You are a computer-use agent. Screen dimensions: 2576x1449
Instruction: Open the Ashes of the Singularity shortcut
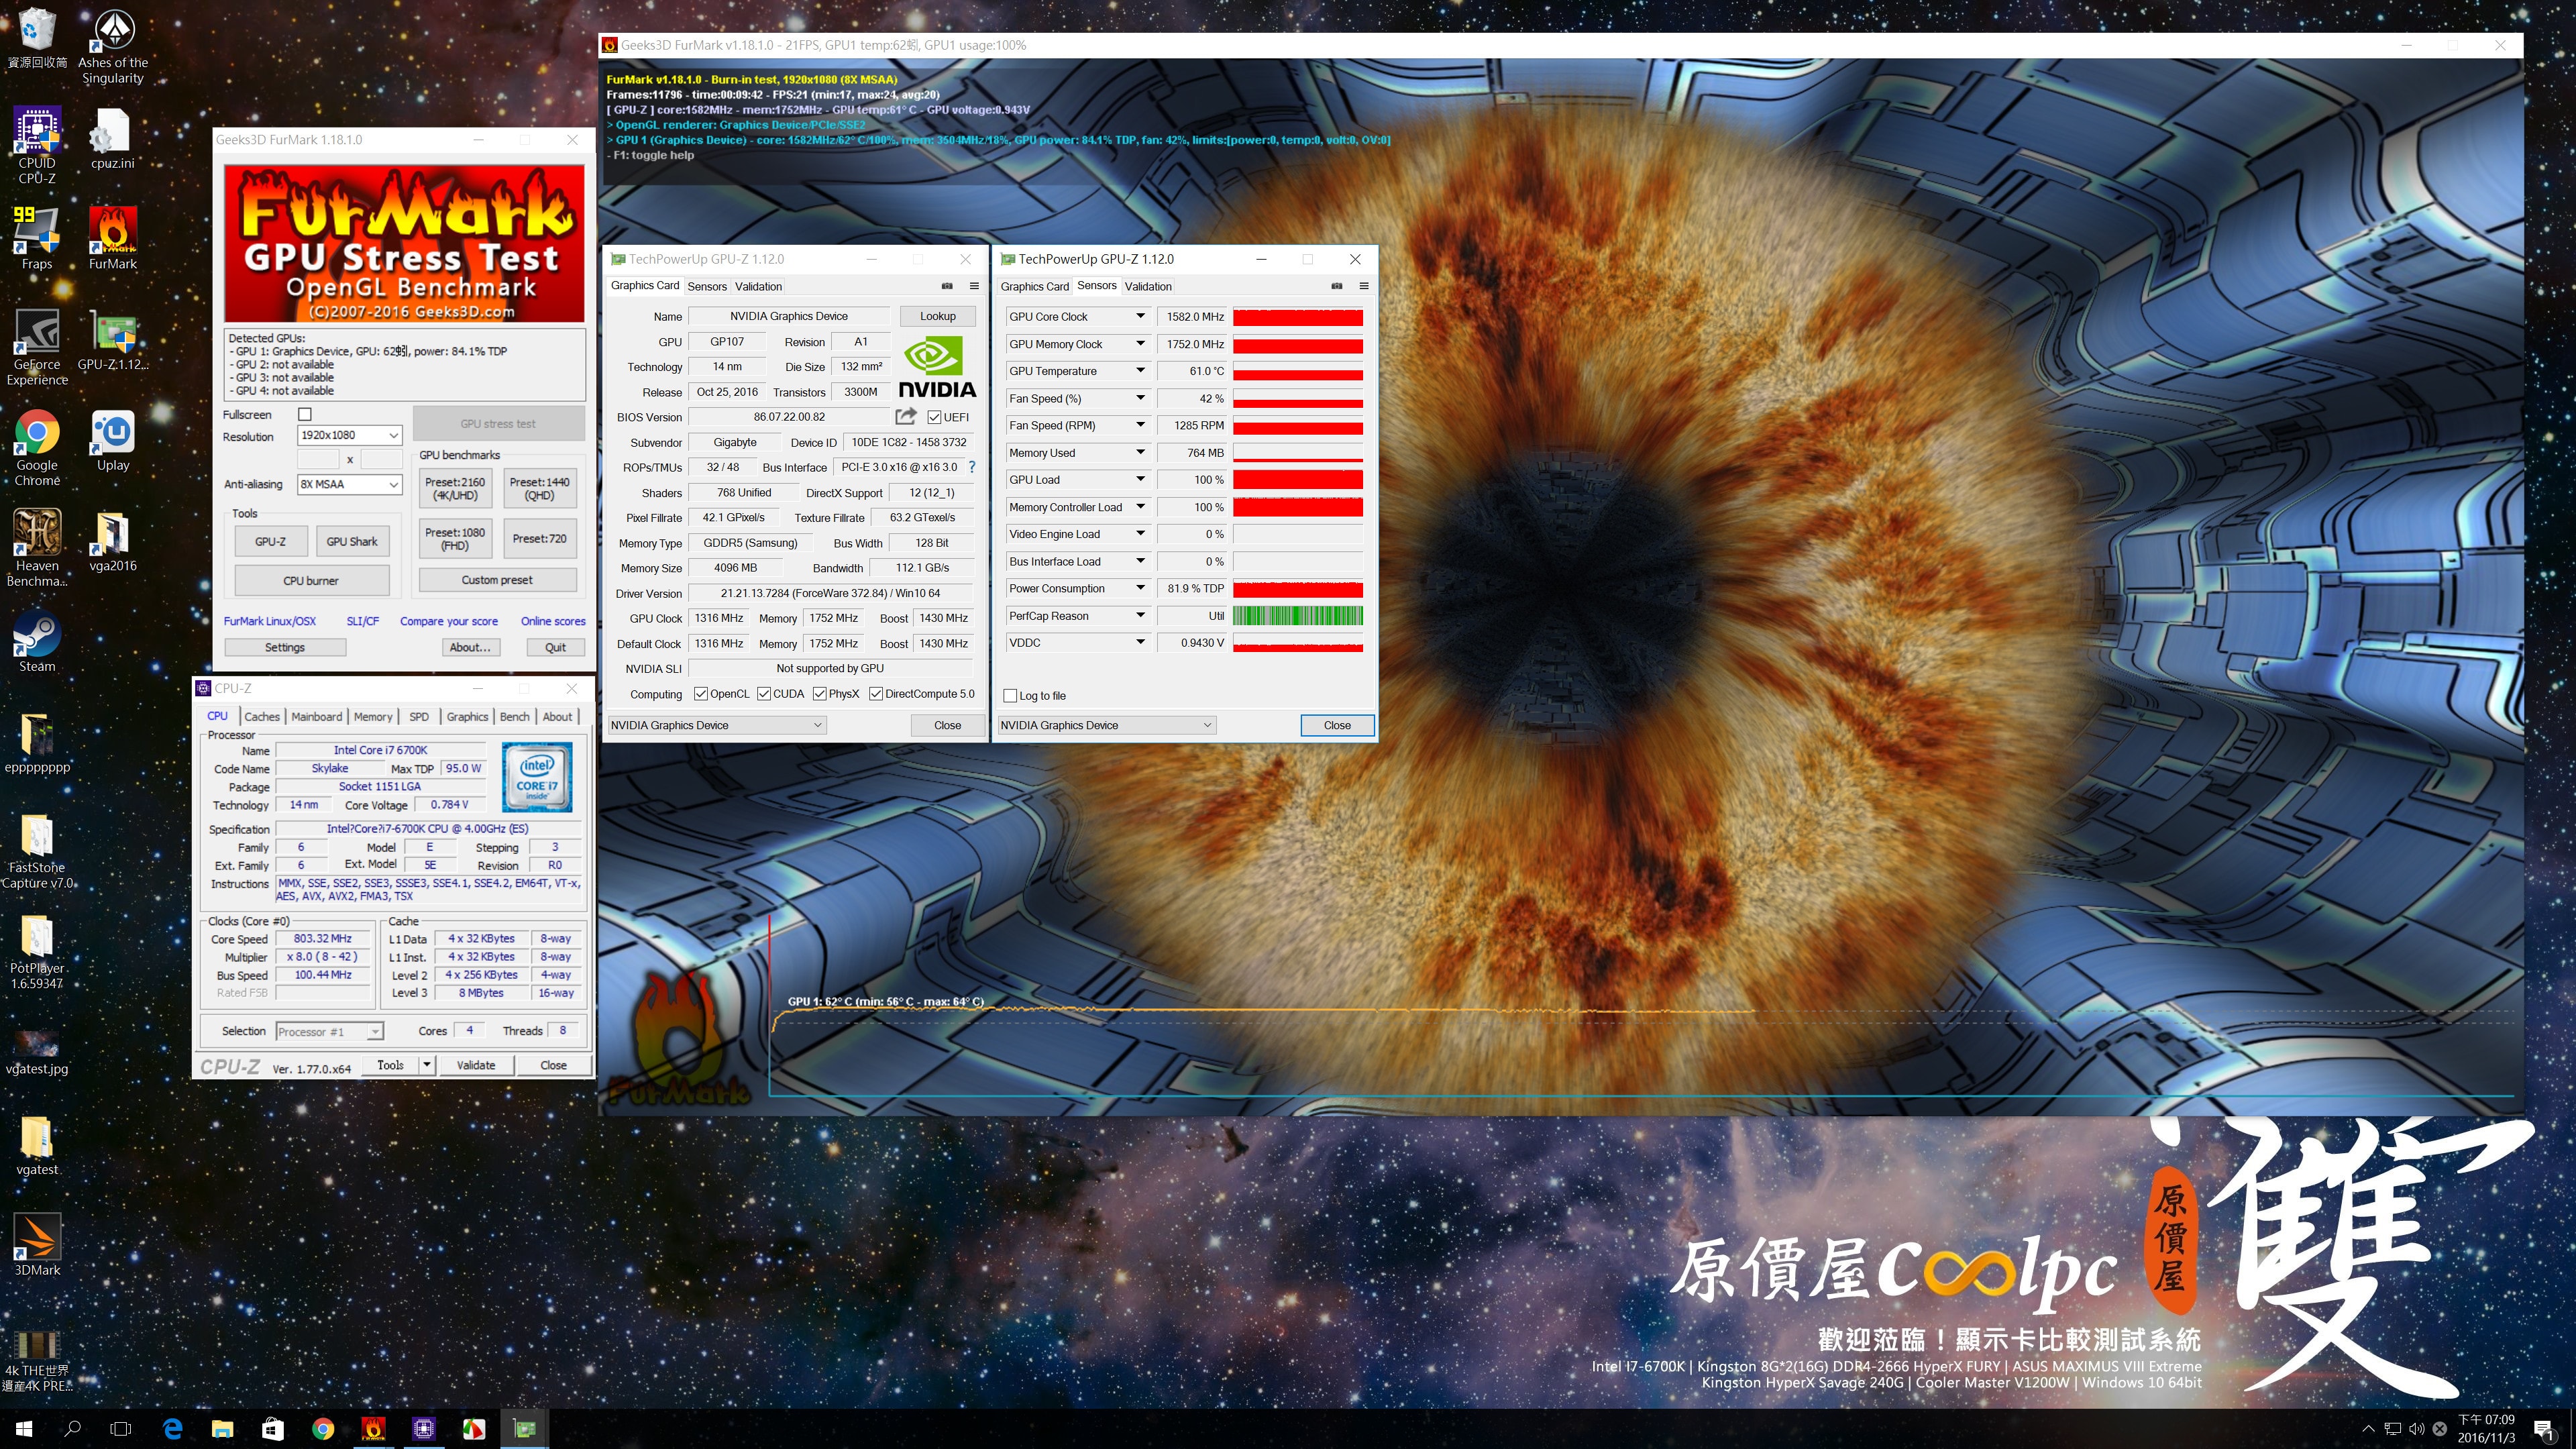click(x=113, y=46)
